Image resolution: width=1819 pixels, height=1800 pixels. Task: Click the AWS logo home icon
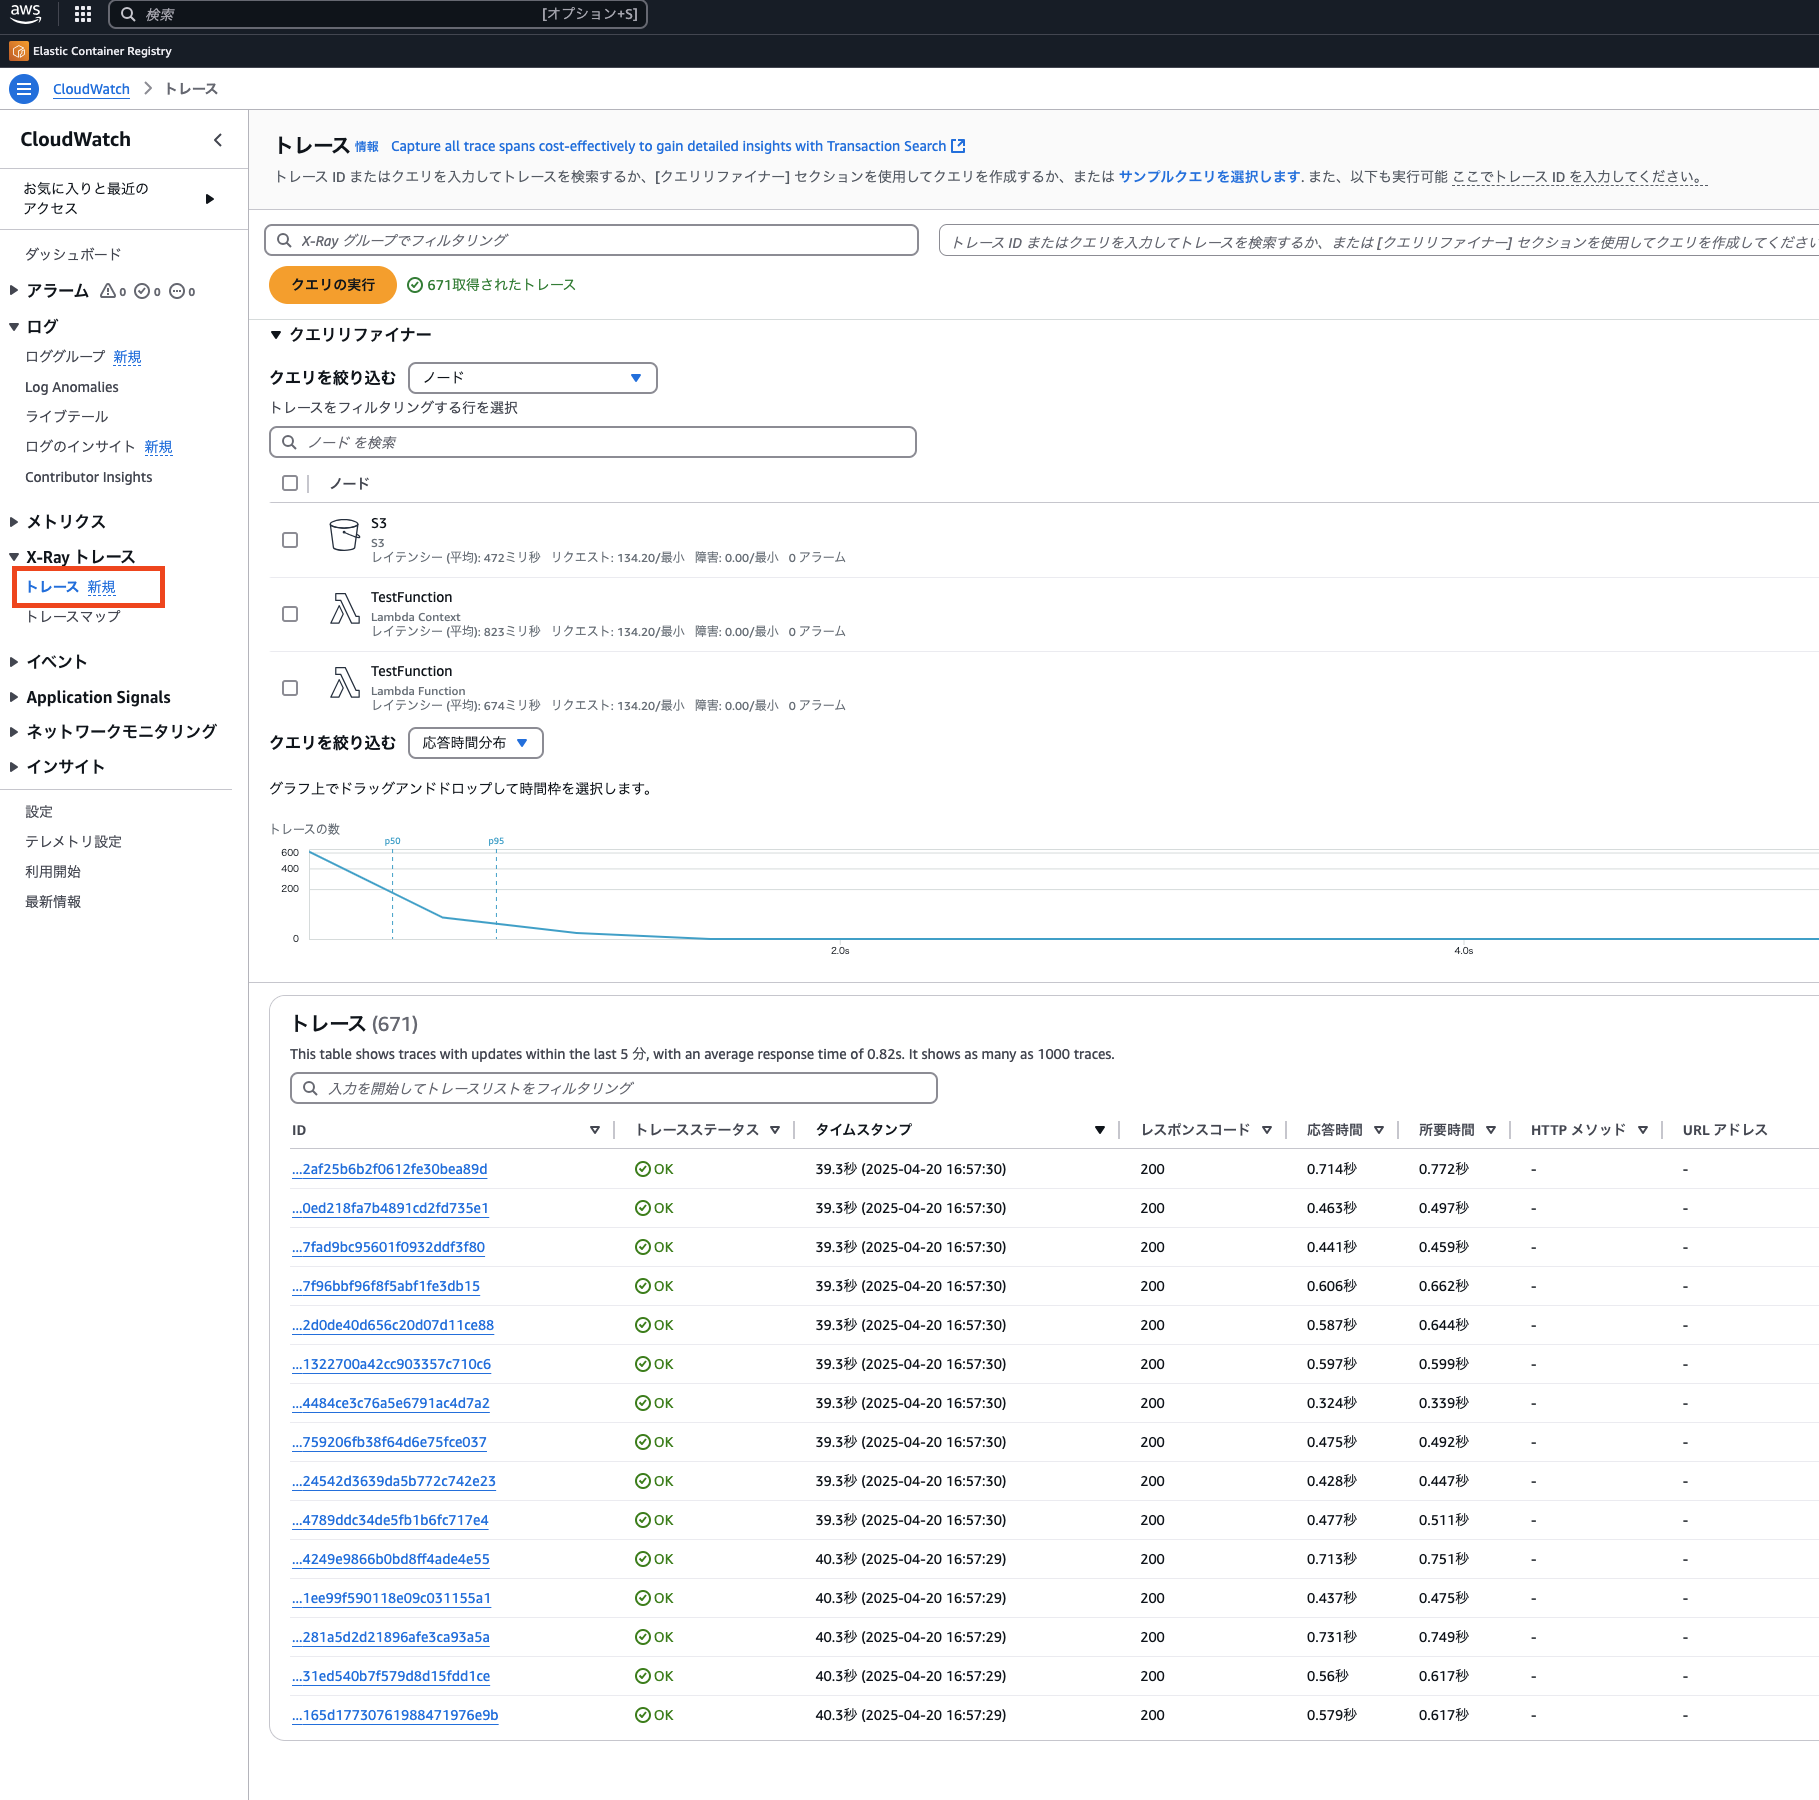25,14
